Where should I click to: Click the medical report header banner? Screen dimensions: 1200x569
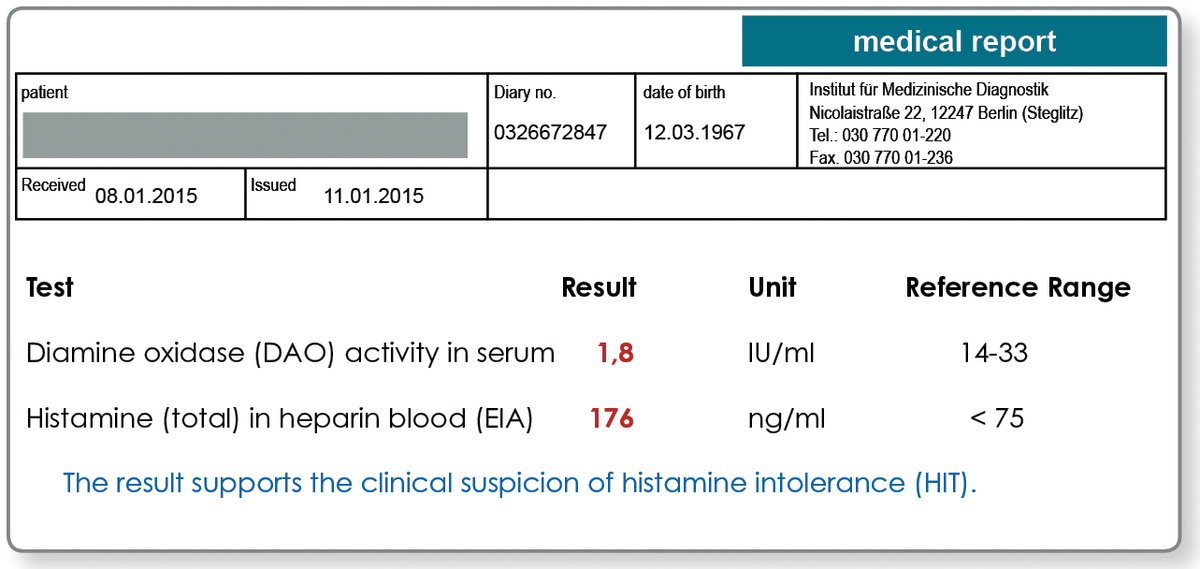(954, 42)
